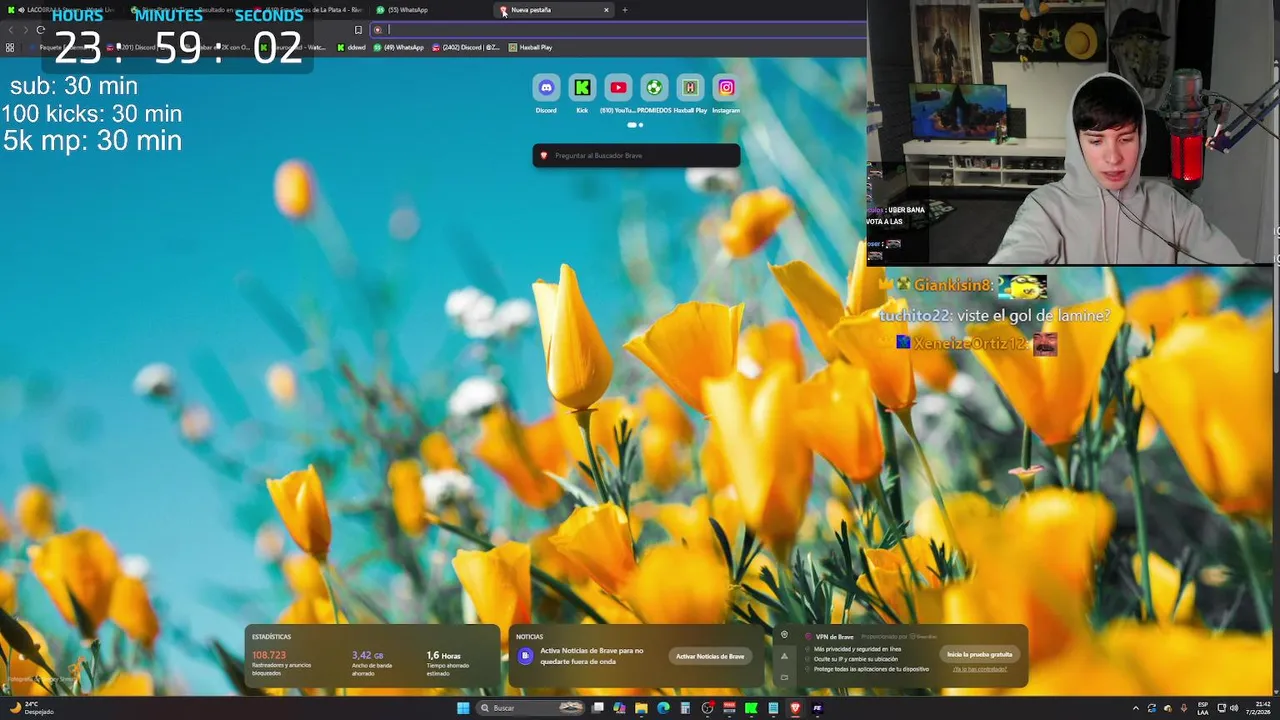Click the Brave search box on page

(636, 155)
